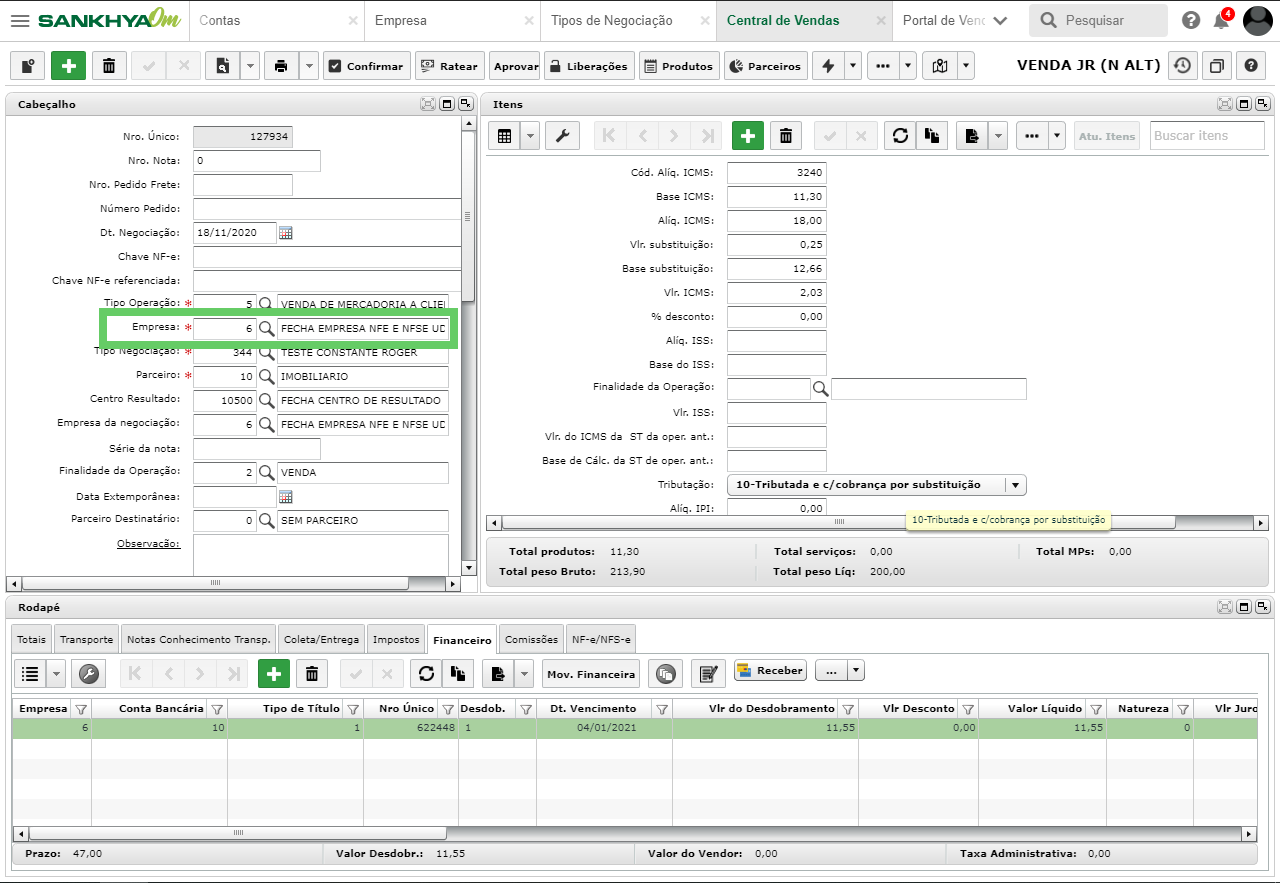Toggle the Confirmar checkbox button
Screen dimensions: 1280x883
[366, 66]
